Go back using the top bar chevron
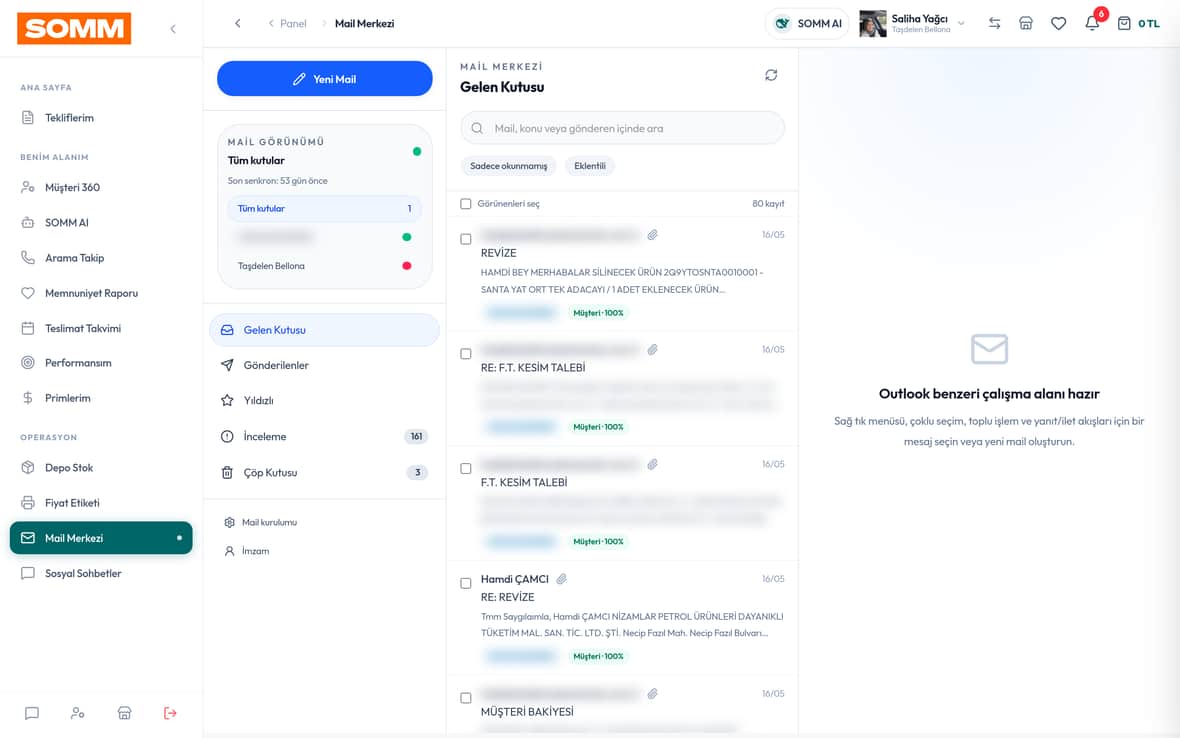Viewport: 1180px width, 738px height. tap(238, 23)
